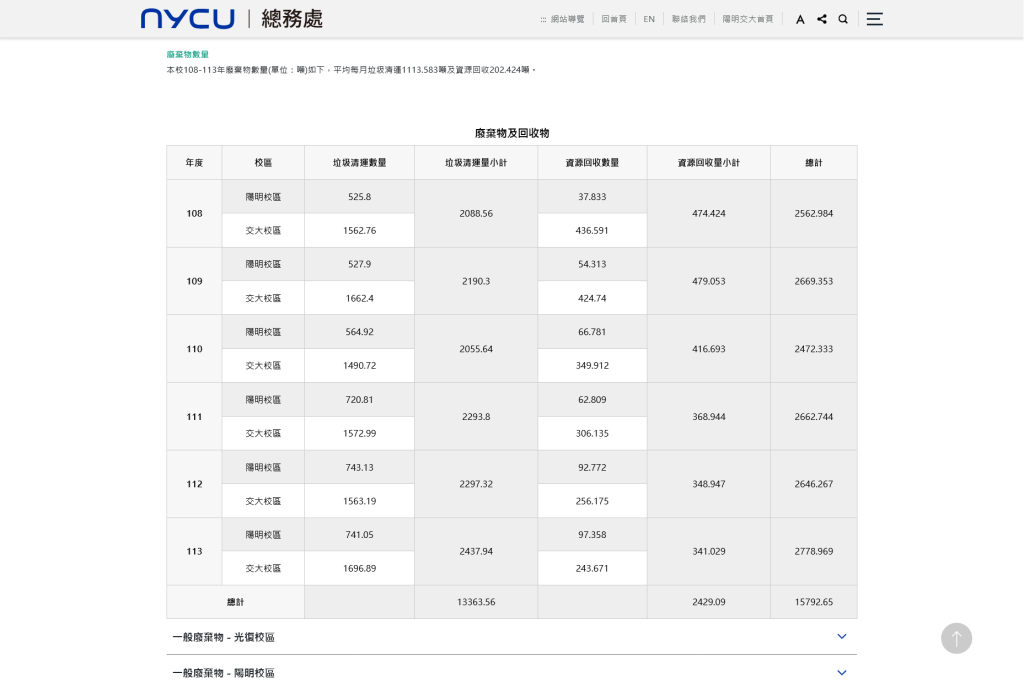The width and height of the screenshot is (1024, 689).
Task: Open the hamburger menu icon
Action: (874, 19)
